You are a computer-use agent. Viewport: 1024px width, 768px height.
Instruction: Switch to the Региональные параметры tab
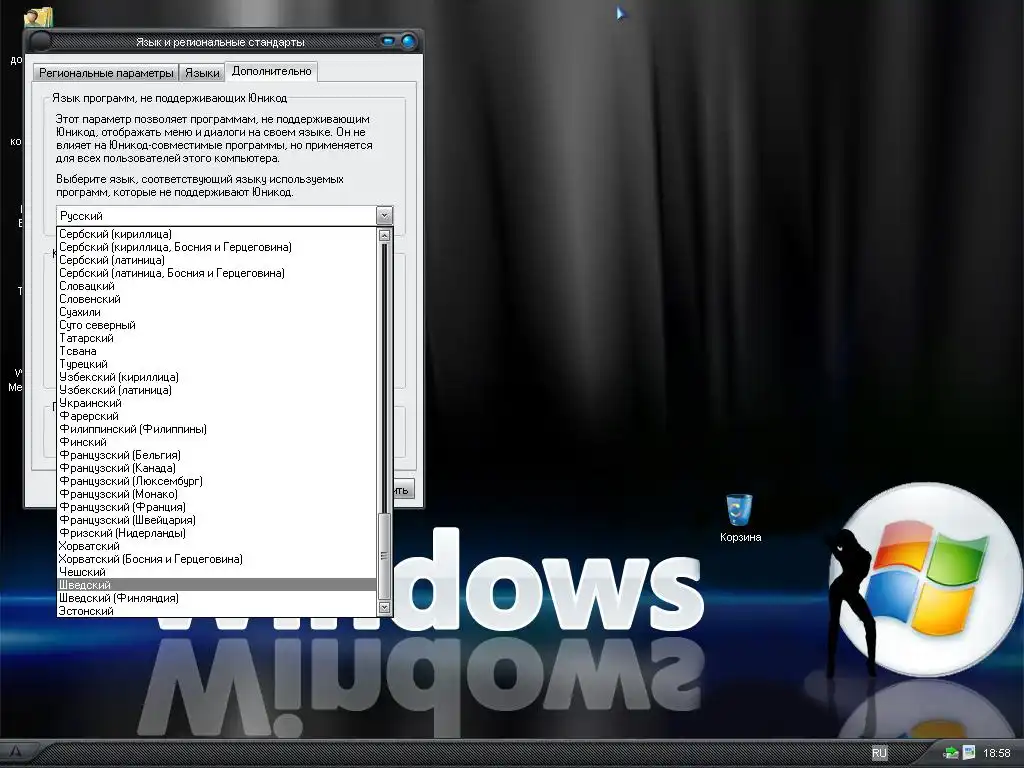pos(106,72)
